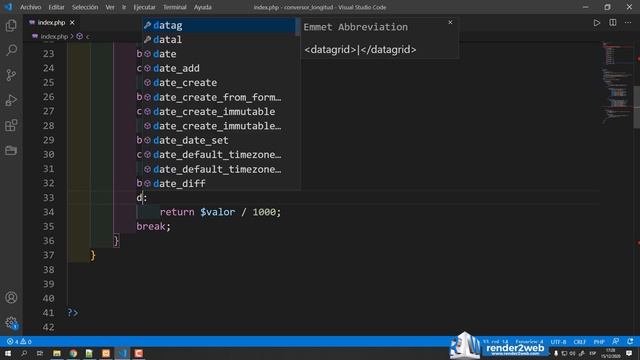Open the Ayuda menu

click(202, 7)
